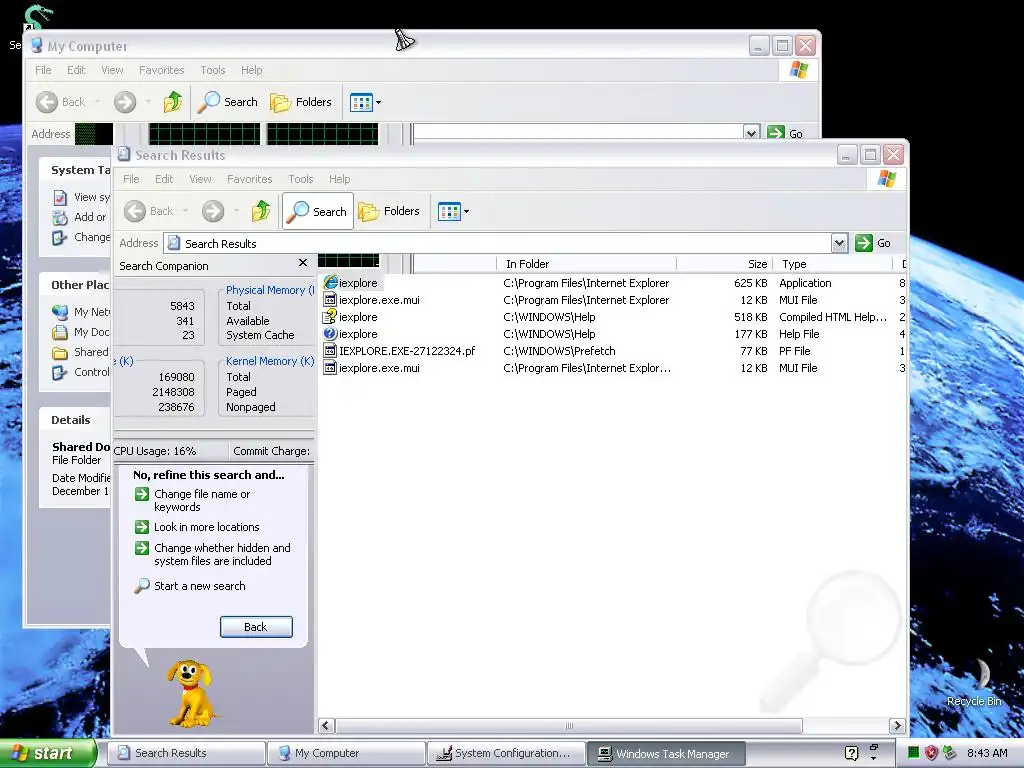Image resolution: width=1024 pixels, height=768 pixels.
Task: Open Help menu in Search Results window
Action: pos(339,179)
